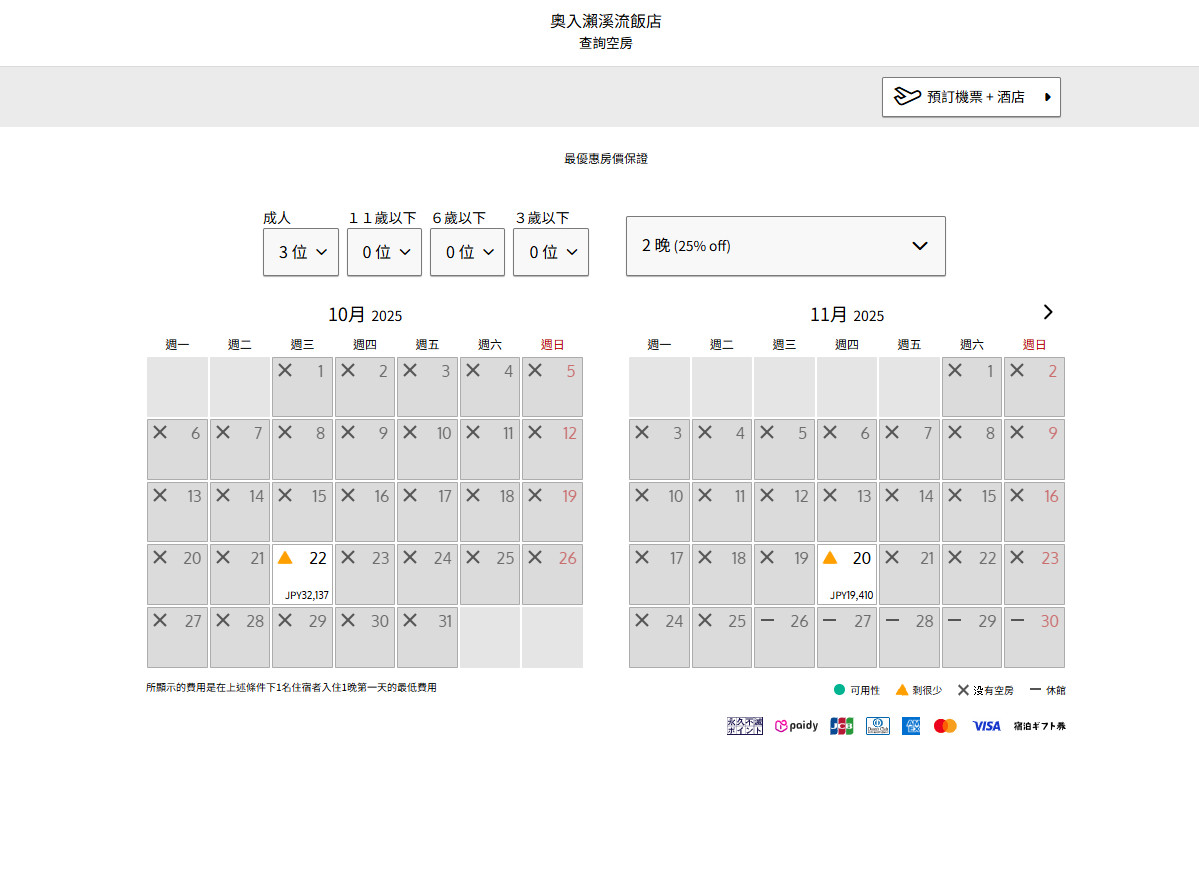Click the closed November 27 cell
Viewport: 1199px width, 875px height.
point(846,637)
